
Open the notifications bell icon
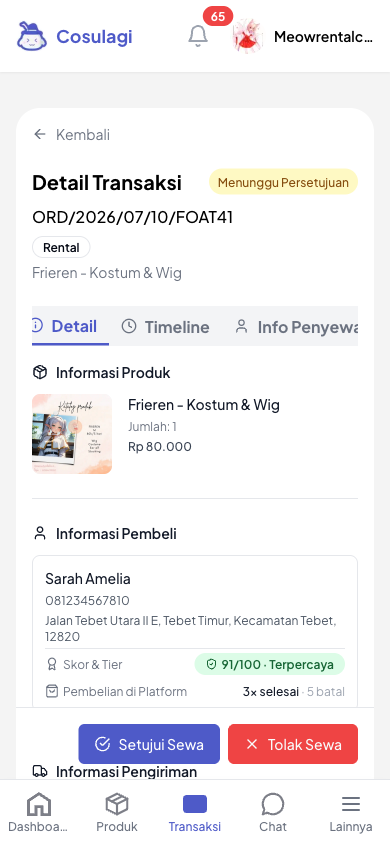point(198,36)
